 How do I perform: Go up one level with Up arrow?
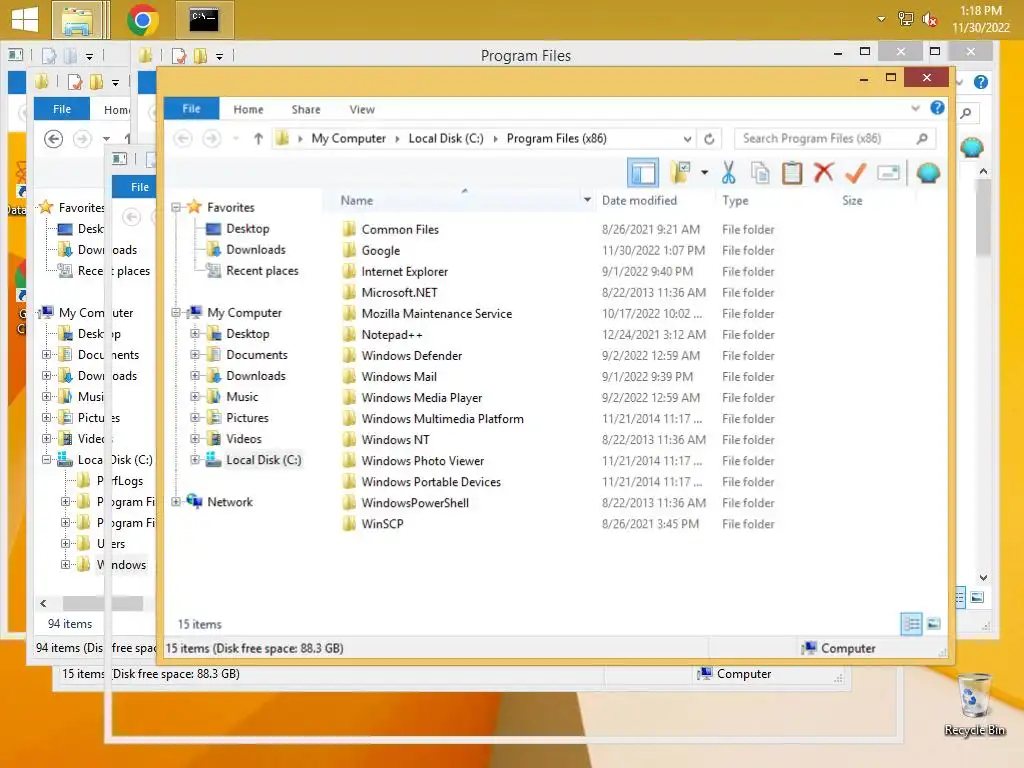point(259,138)
